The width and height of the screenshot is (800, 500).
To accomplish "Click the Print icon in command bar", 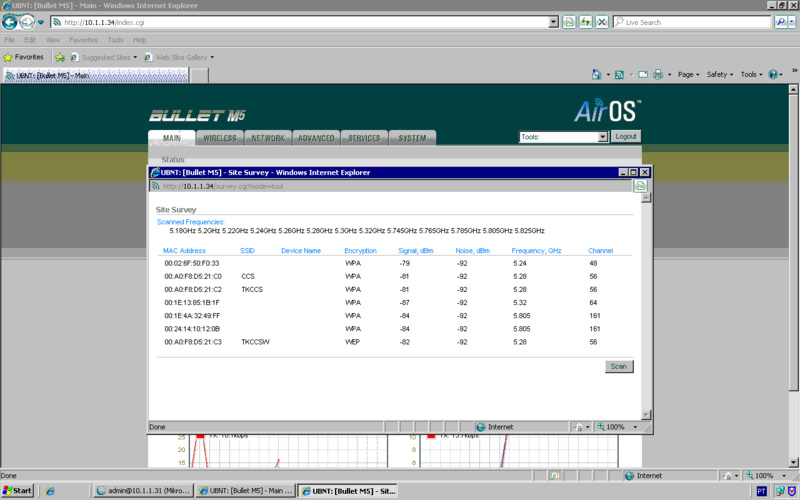I will coord(658,74).
